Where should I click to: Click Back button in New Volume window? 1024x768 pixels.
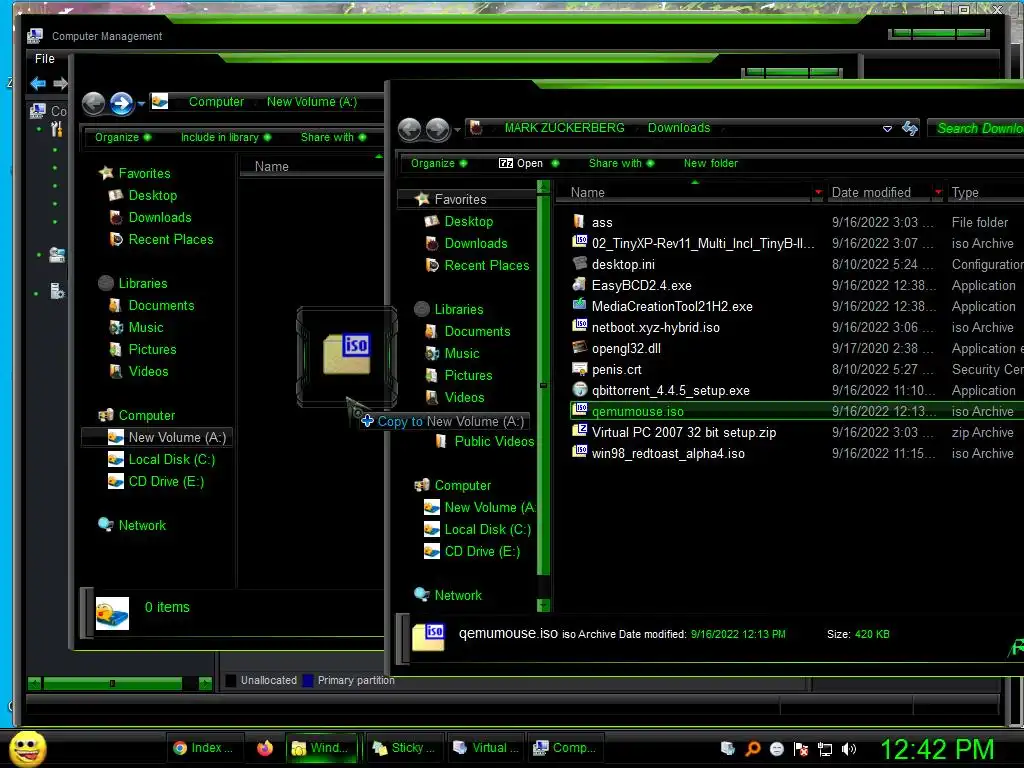coord(93,103)
